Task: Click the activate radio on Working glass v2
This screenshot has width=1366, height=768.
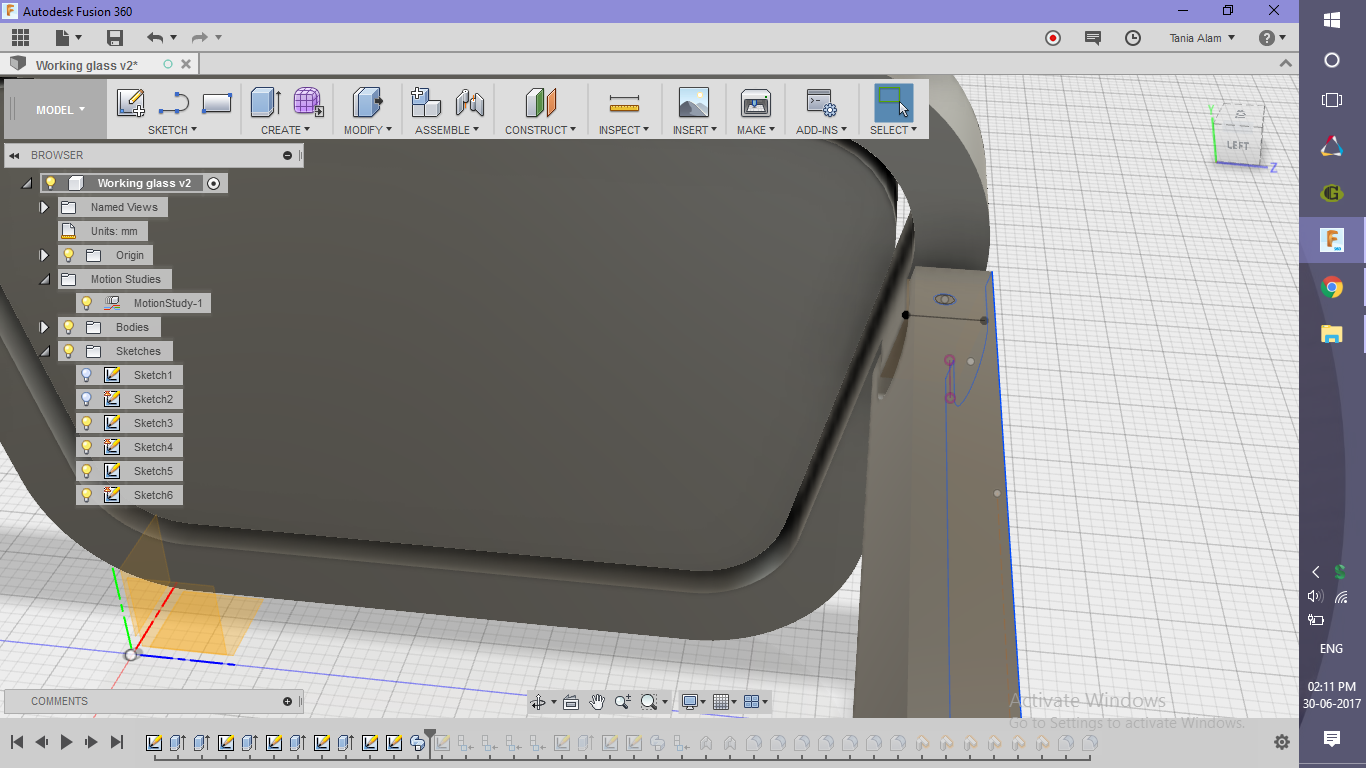Action: point(213,183)
